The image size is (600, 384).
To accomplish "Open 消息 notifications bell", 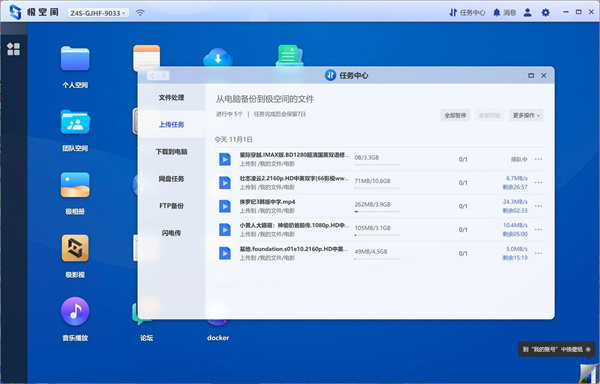I will 504,13.
